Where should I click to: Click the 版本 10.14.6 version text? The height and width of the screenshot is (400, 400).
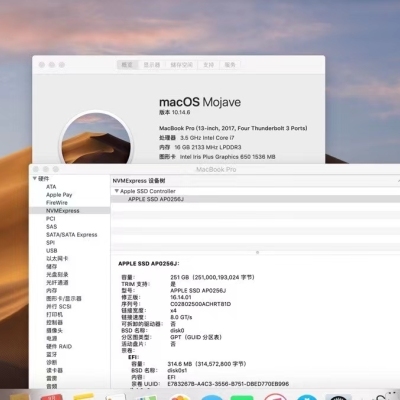pyautogui.click(x=175, y=112)
